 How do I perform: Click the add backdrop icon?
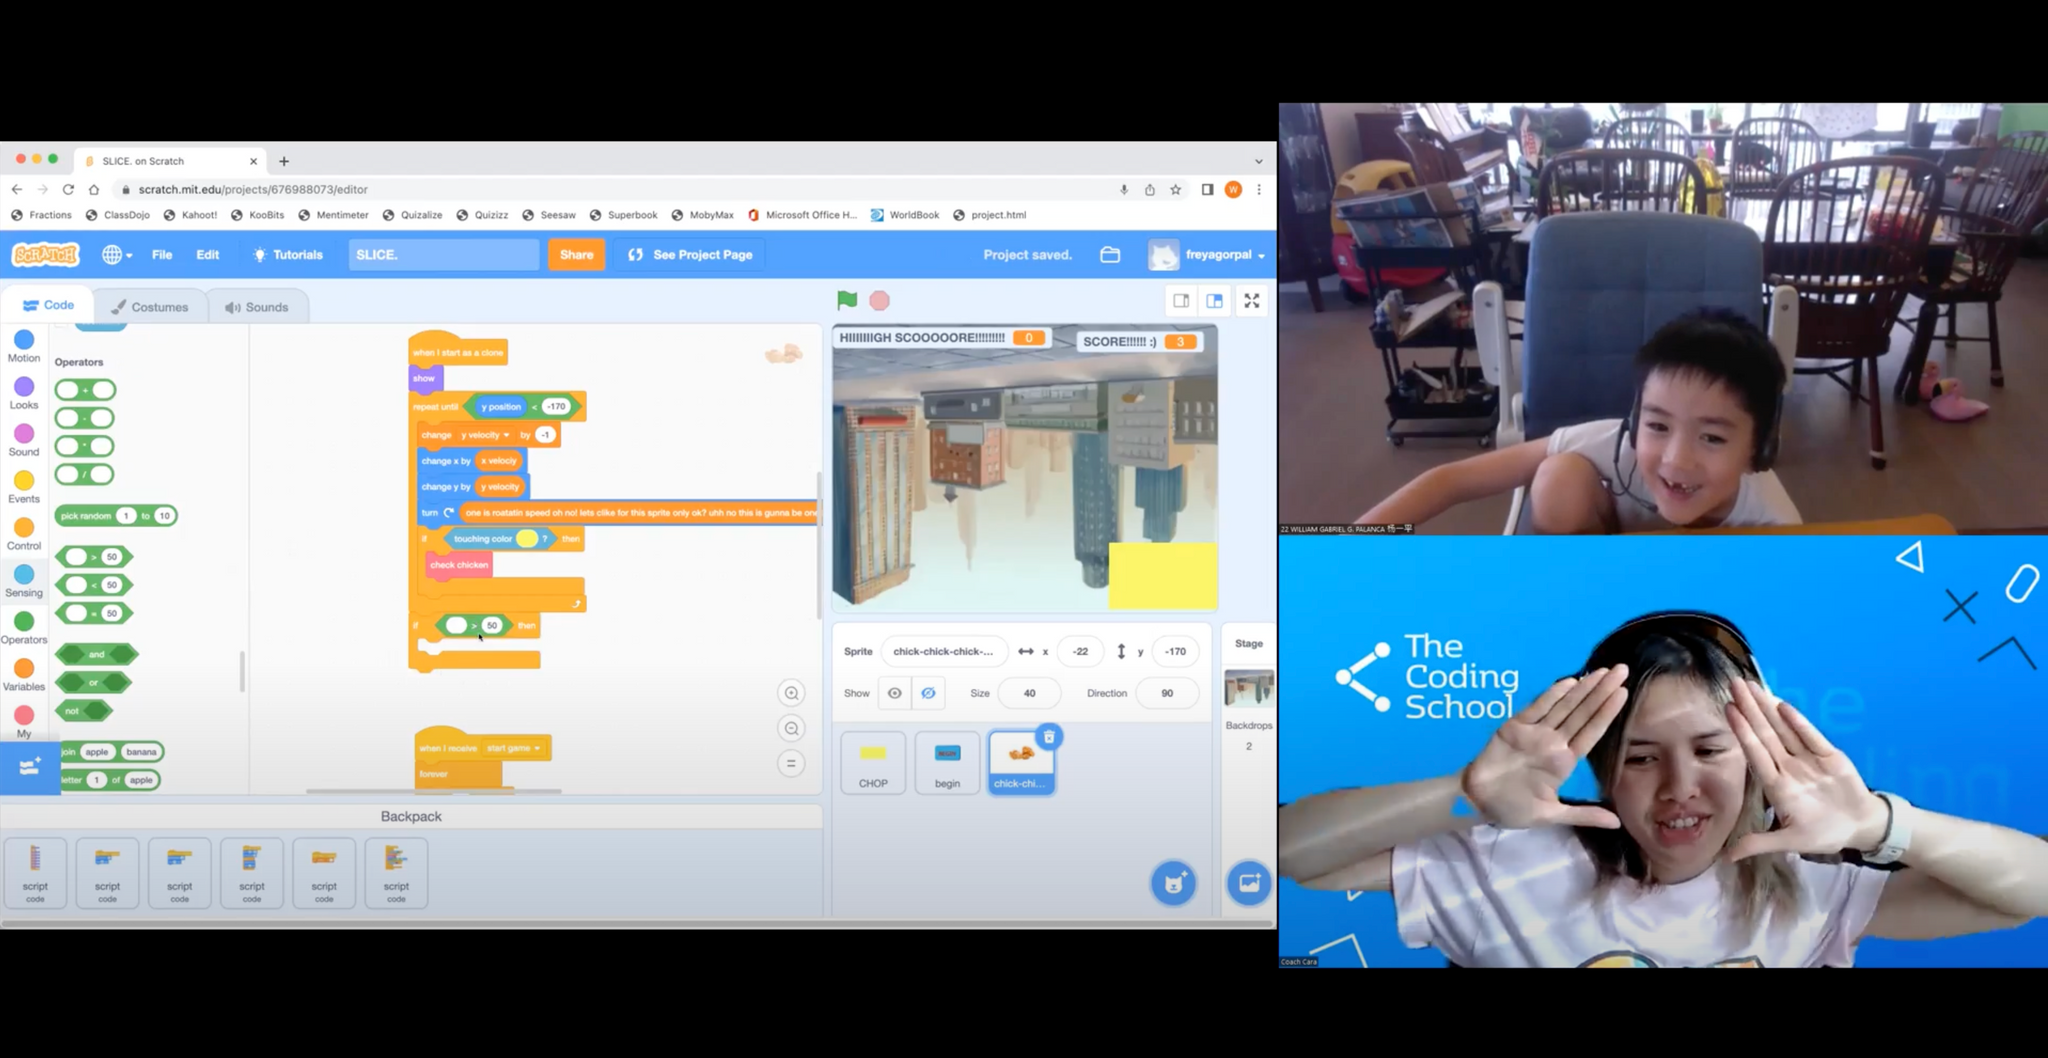click(1248, 883)
